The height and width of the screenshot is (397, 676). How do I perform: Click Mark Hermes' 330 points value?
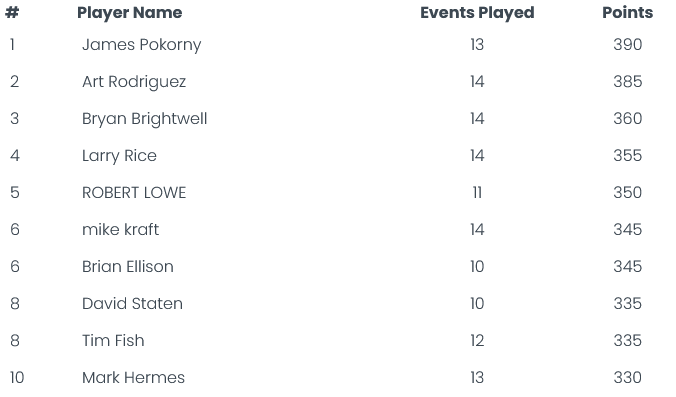coord(628,378)
